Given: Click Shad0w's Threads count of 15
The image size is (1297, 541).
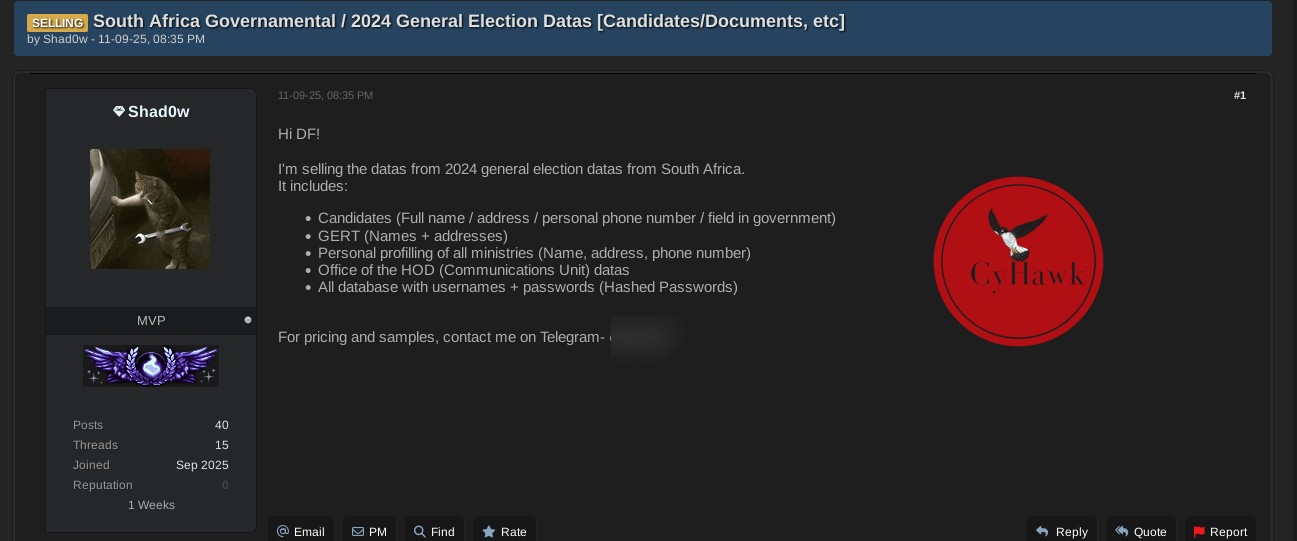Looking at the screenshot, I should point(221,445).
